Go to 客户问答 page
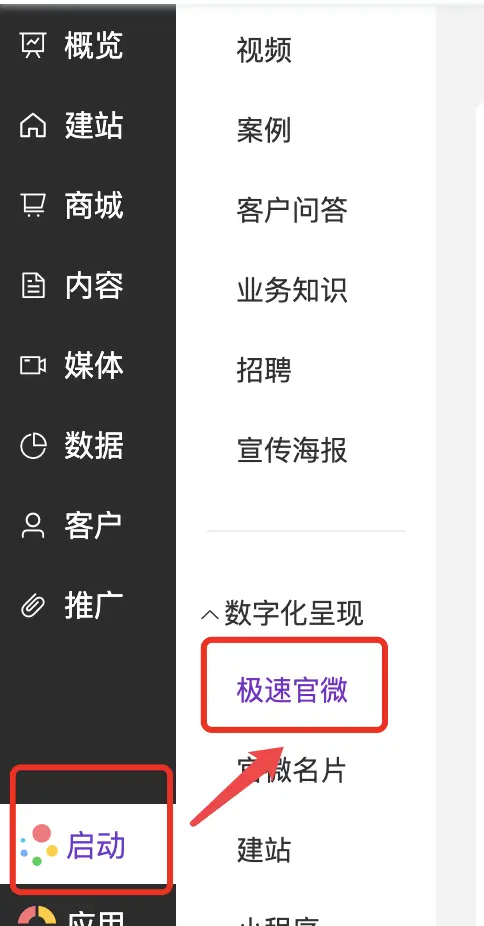Screen dimensions: 484x926 [x=292, y=210]
